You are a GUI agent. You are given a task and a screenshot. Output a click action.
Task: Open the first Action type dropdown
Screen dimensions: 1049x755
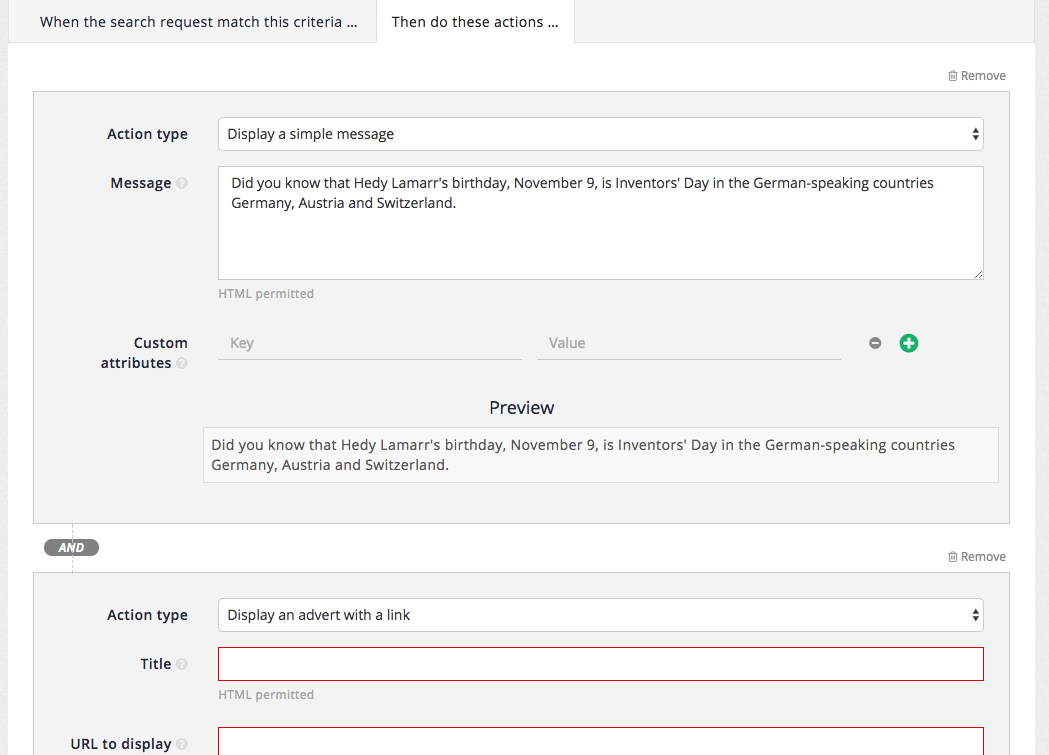(x=600, y=134)
